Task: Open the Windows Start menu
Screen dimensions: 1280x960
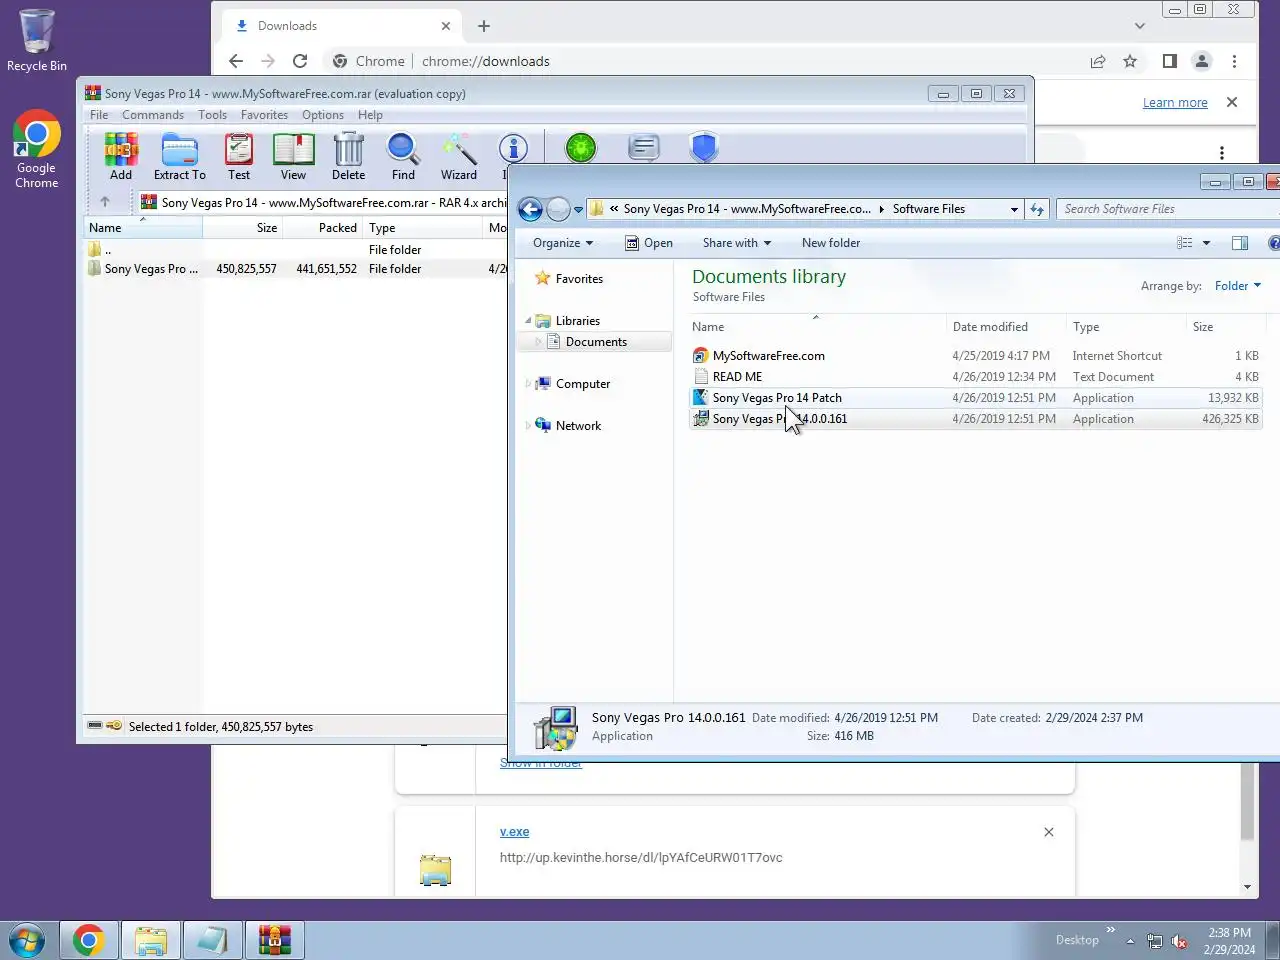Action: [27, 941]
